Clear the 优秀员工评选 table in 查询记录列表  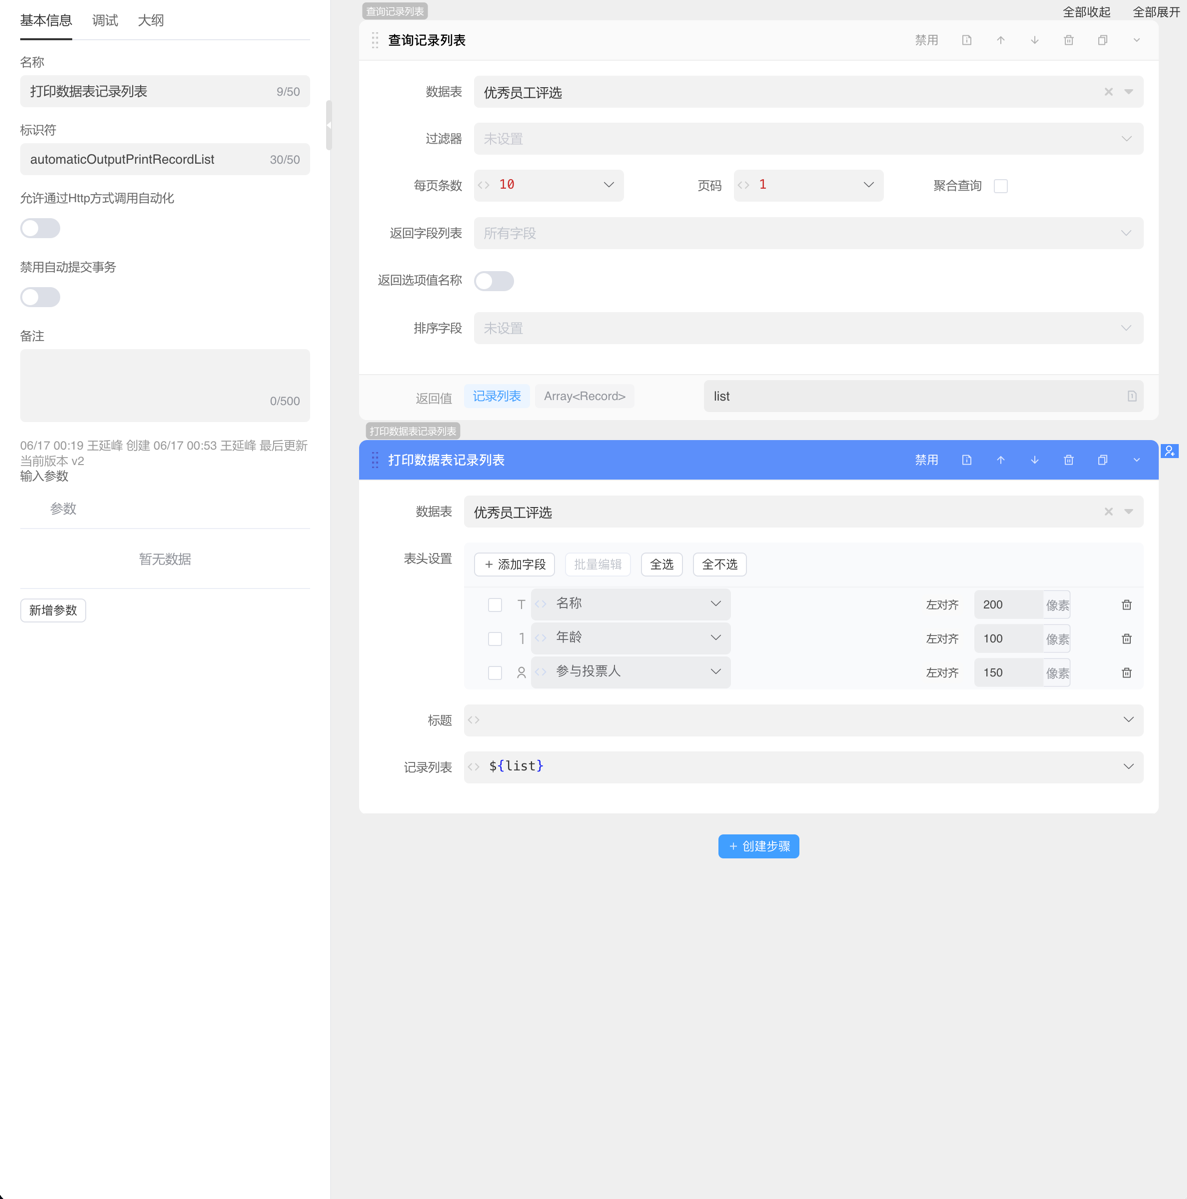pyautogui.click(x=1108, y=92)
